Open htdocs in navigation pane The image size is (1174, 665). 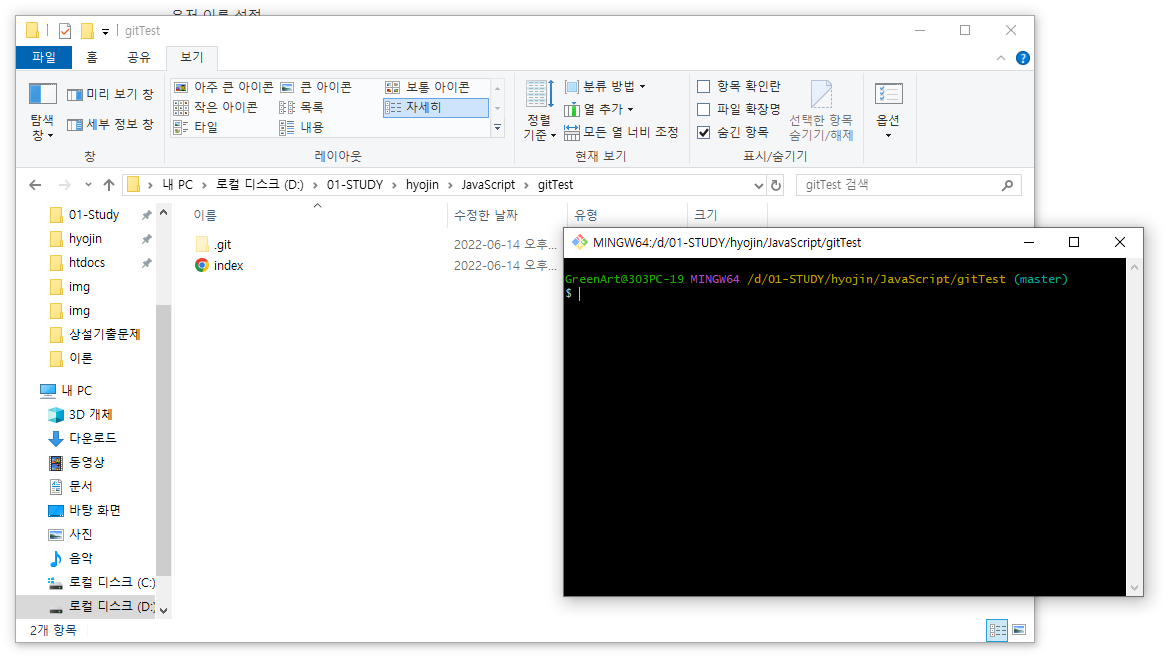click(87, 263)
